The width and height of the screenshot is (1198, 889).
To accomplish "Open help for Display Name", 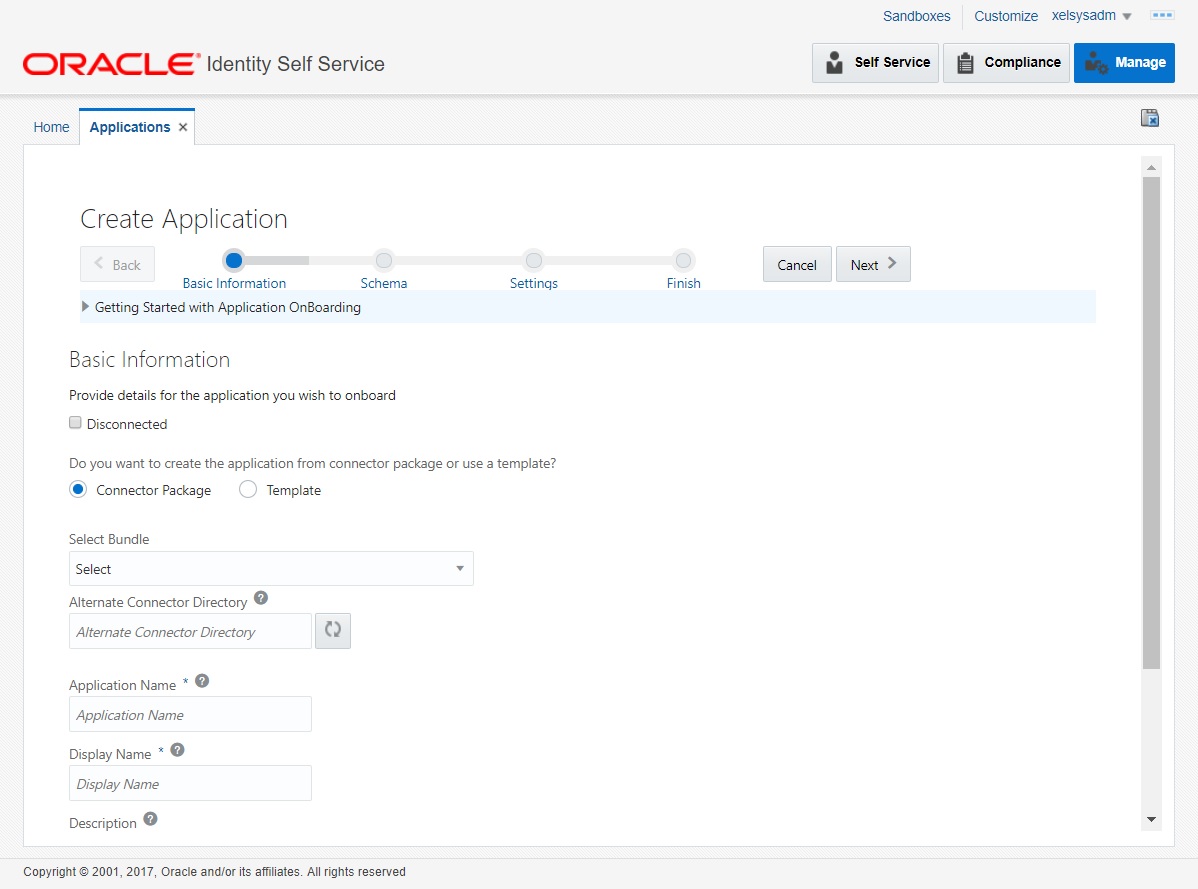I will click(177, 748).
